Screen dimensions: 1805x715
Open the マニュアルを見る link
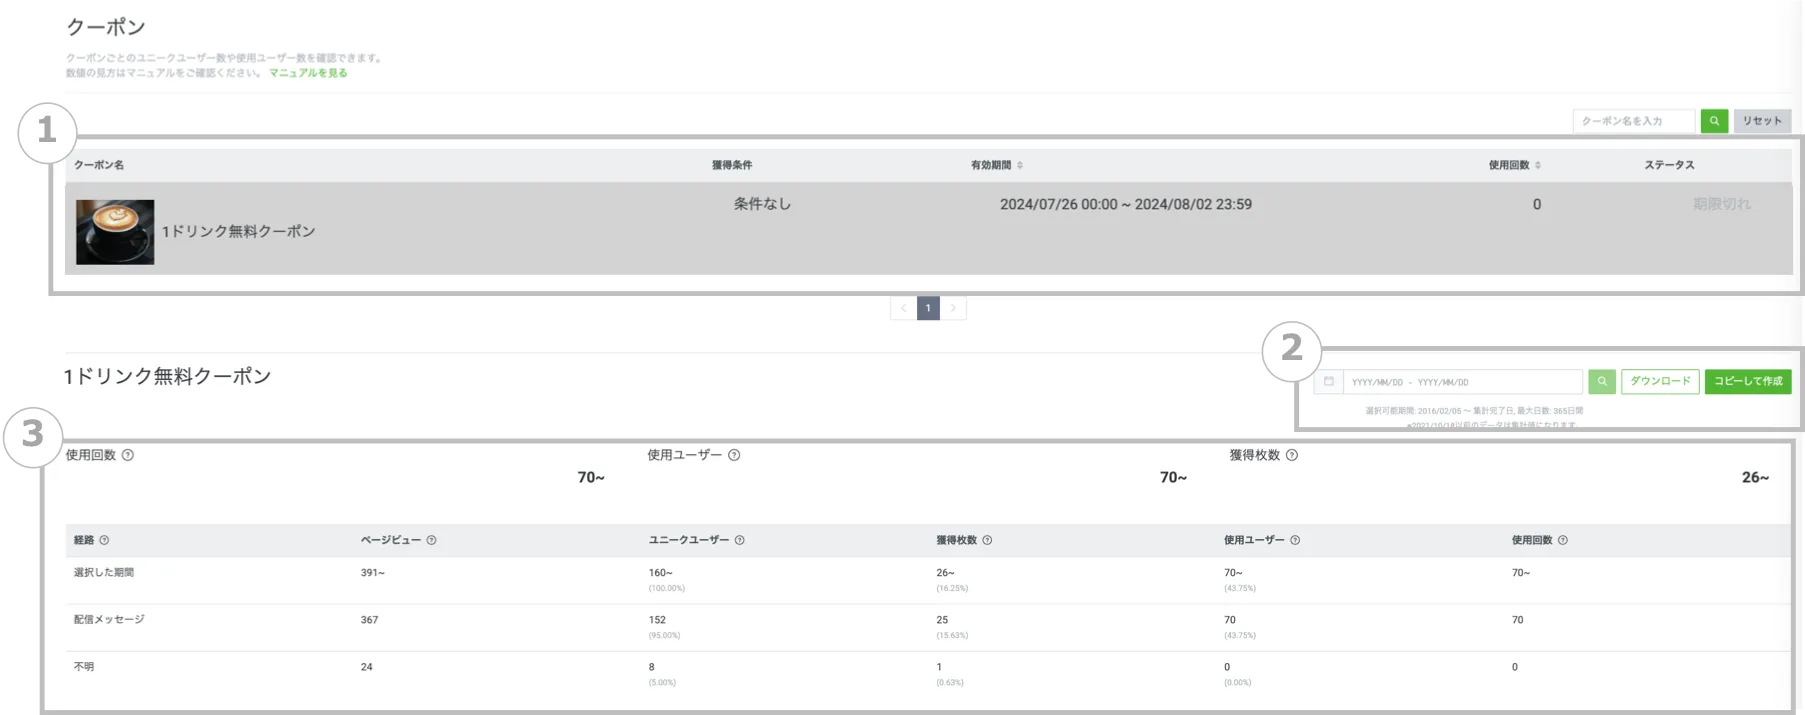click(308, 73)
